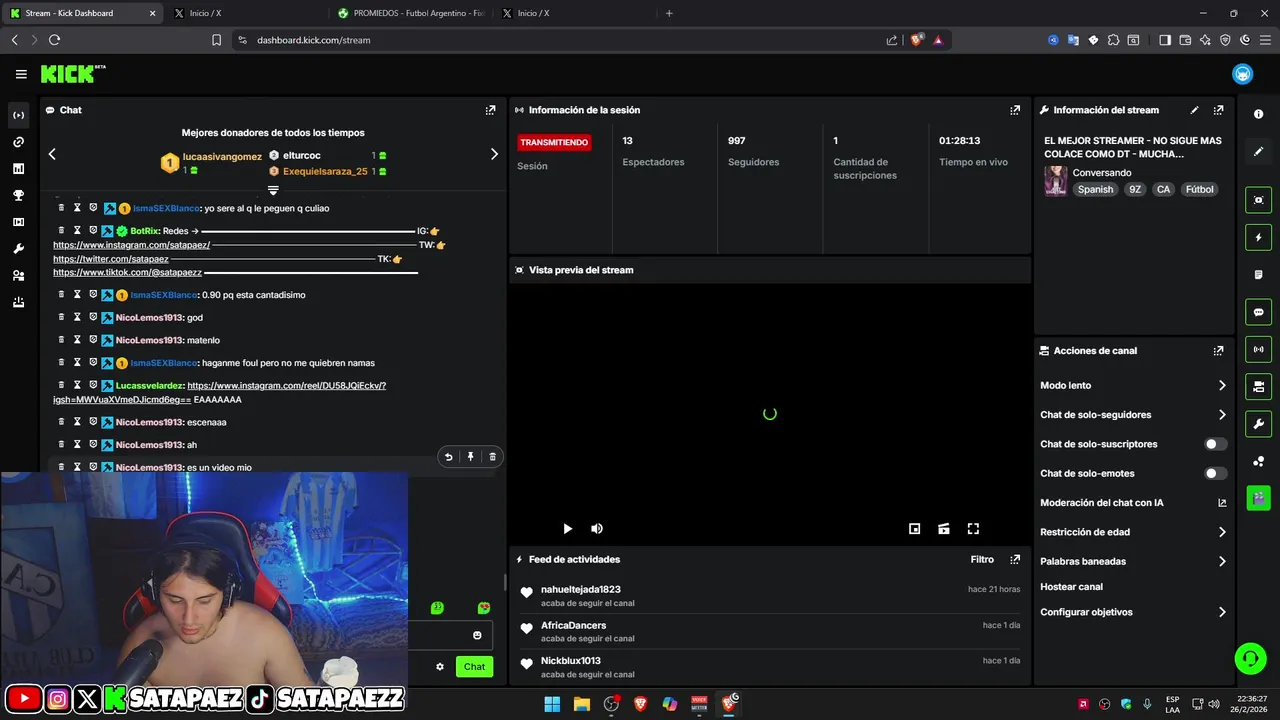Image resolution: width=1280 pixels, height=720 pixels.
Task: Delete the 'es un video mio' message
Action: click(x=492, y=457)
